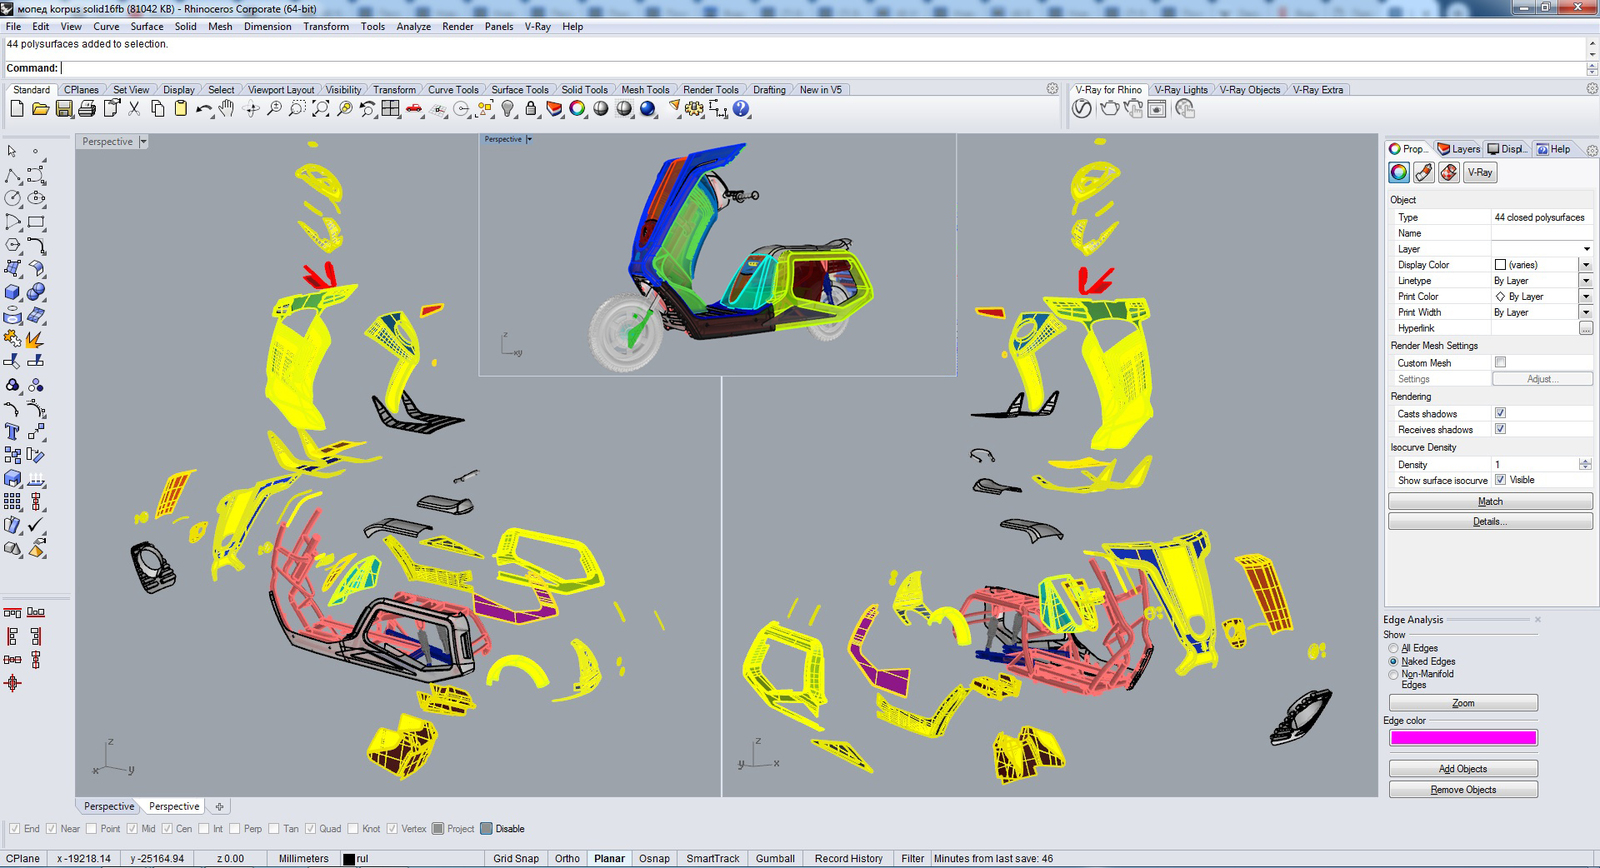This screenshot has height=868, width=1600.
Task: Click the Details... button
Action: pyautogui.click(x=1490, y=521)
